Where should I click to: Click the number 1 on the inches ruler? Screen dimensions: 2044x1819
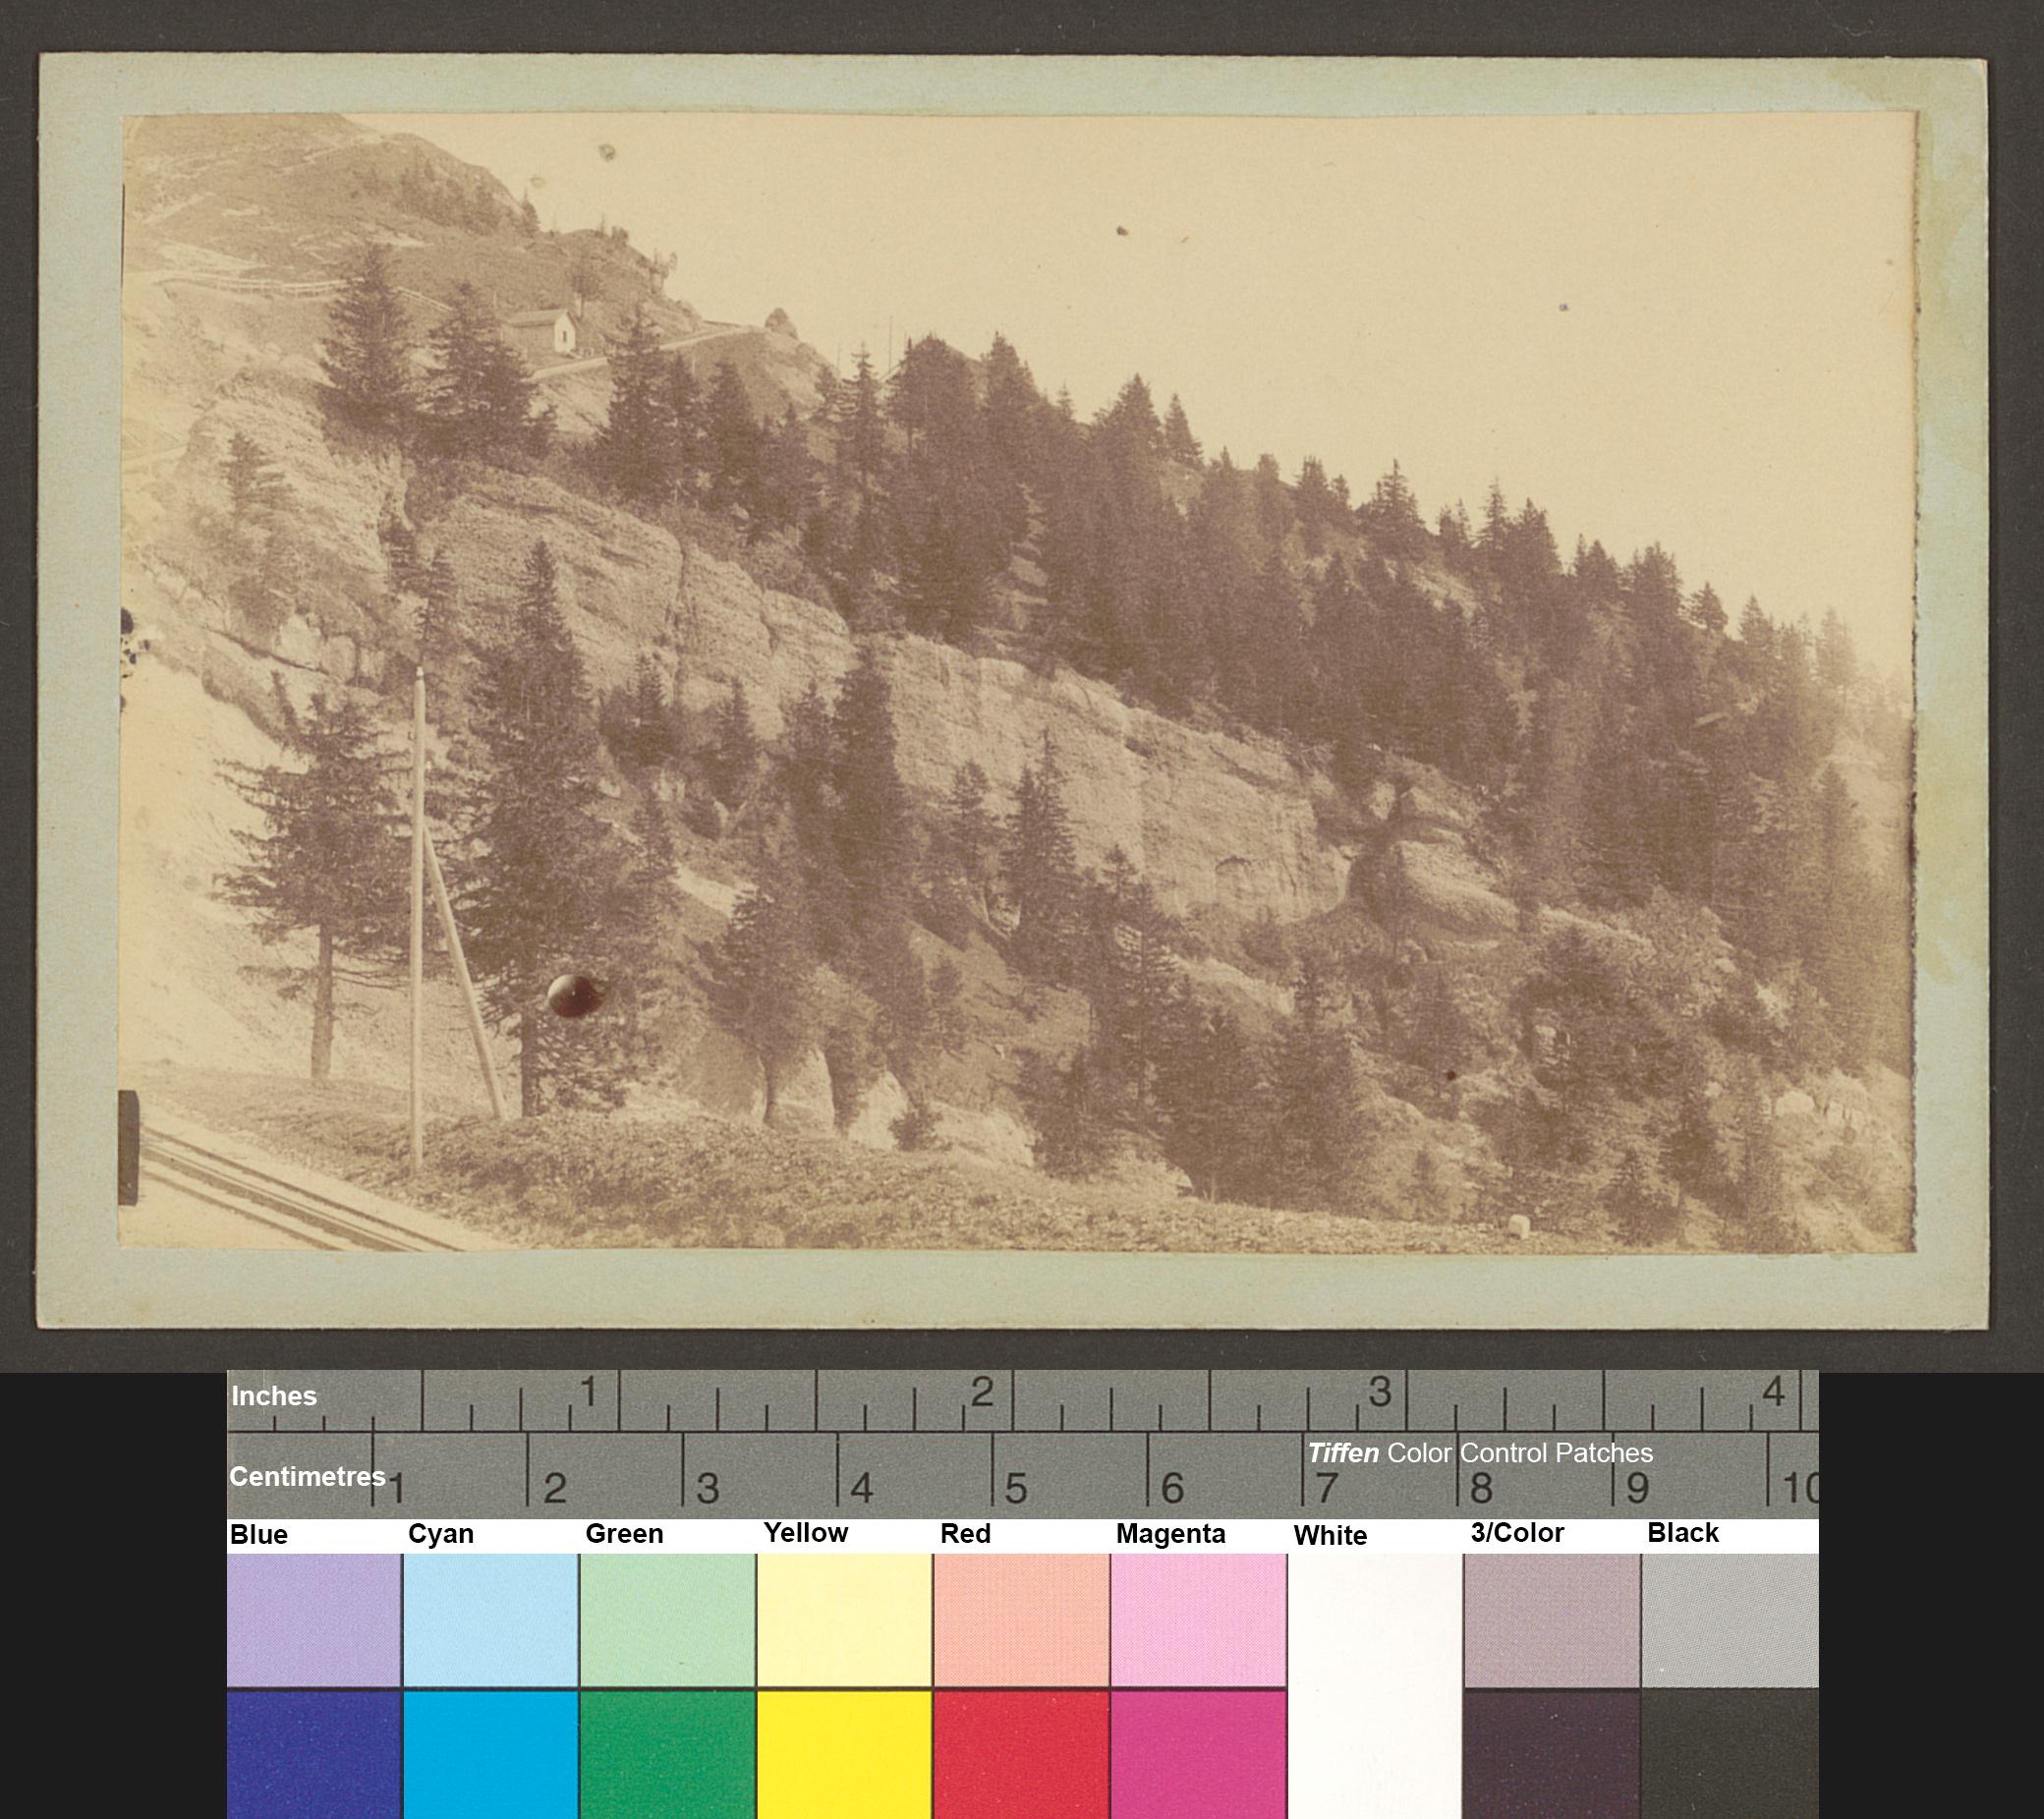(589, 1392)
